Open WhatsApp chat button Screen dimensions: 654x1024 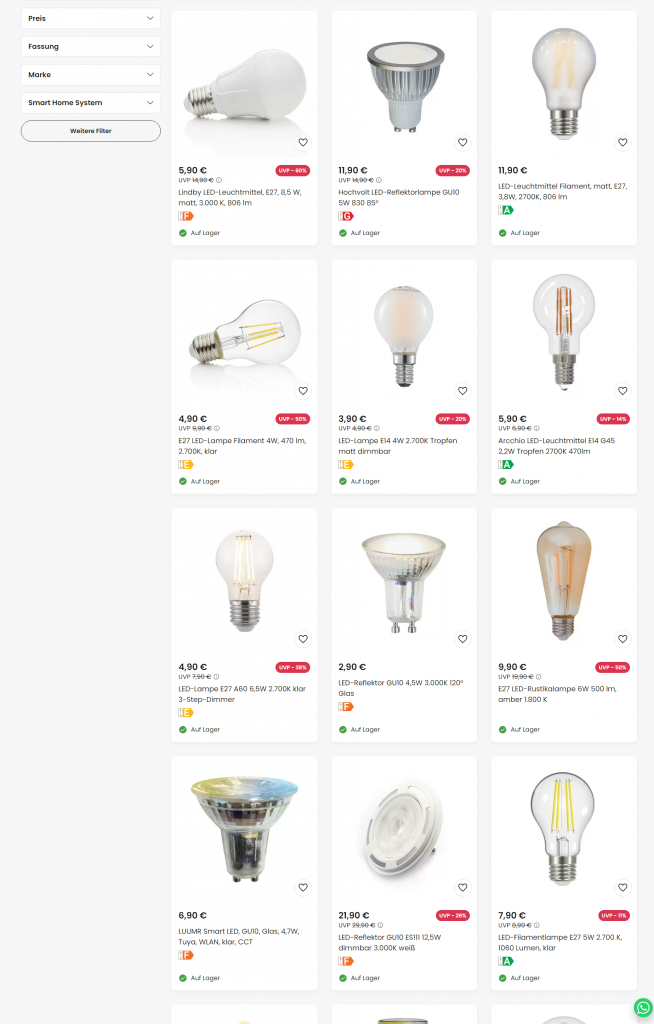pyautogui.click(x=642, y=1007)
